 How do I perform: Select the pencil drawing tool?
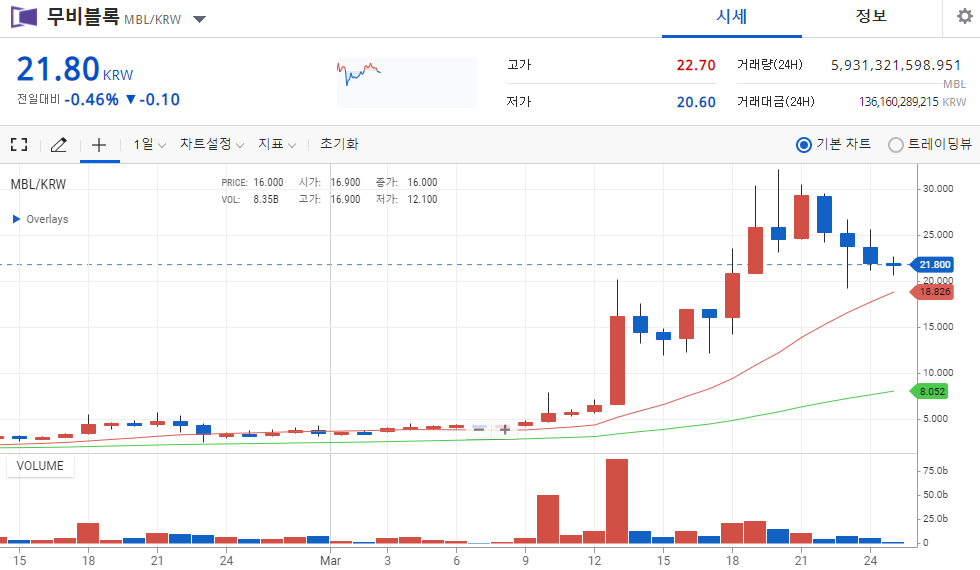coord(59,145)
